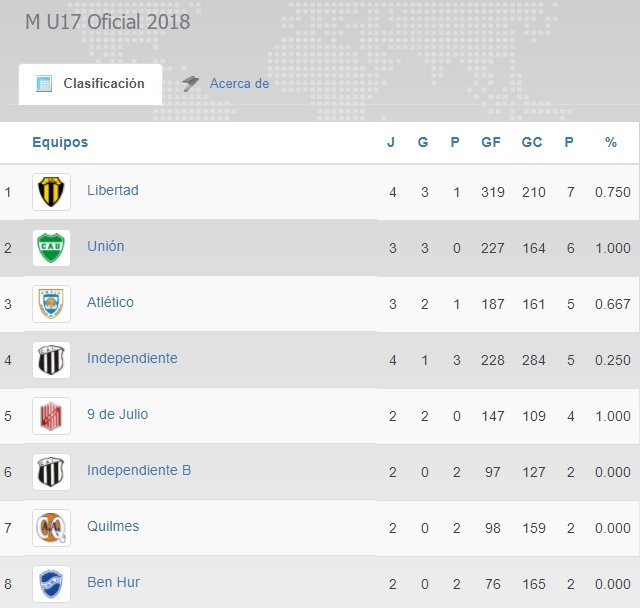This screenshot has width=640, height=608.
Task: Open the Atlético team page link
Action: pos(110,302)
